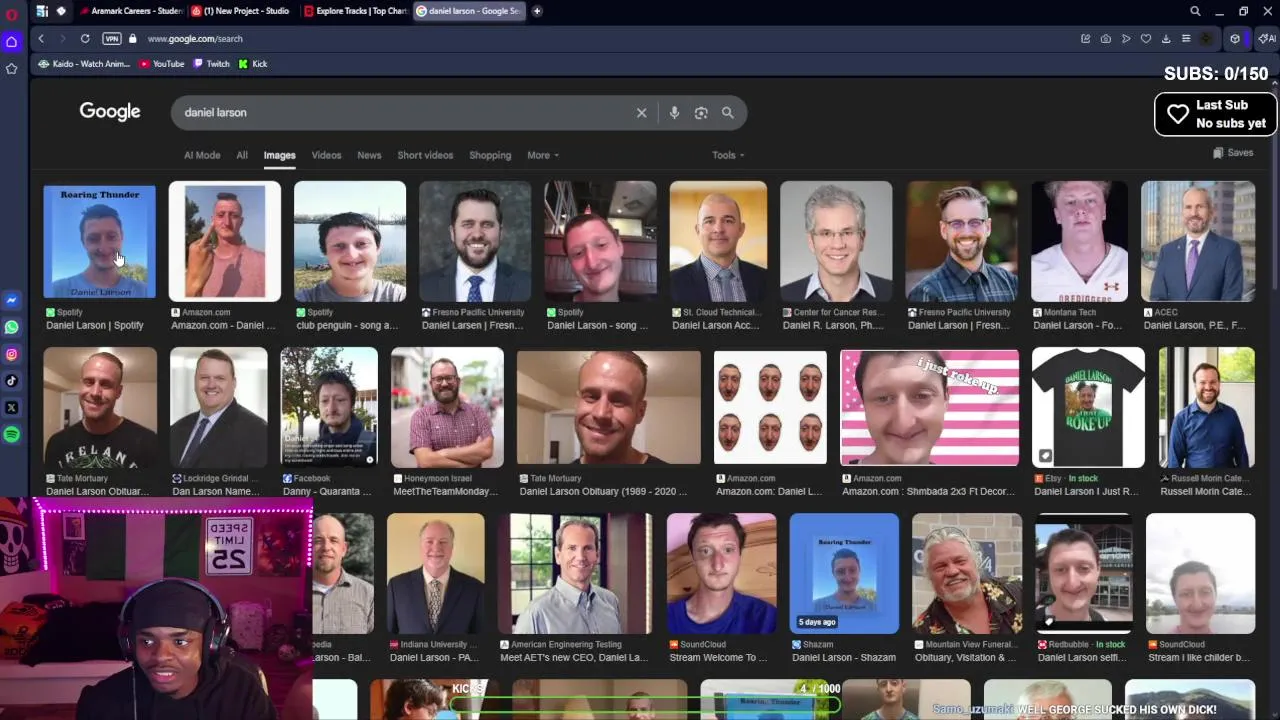Select the All results tab

pyautogui.click(x=242, y=155)
